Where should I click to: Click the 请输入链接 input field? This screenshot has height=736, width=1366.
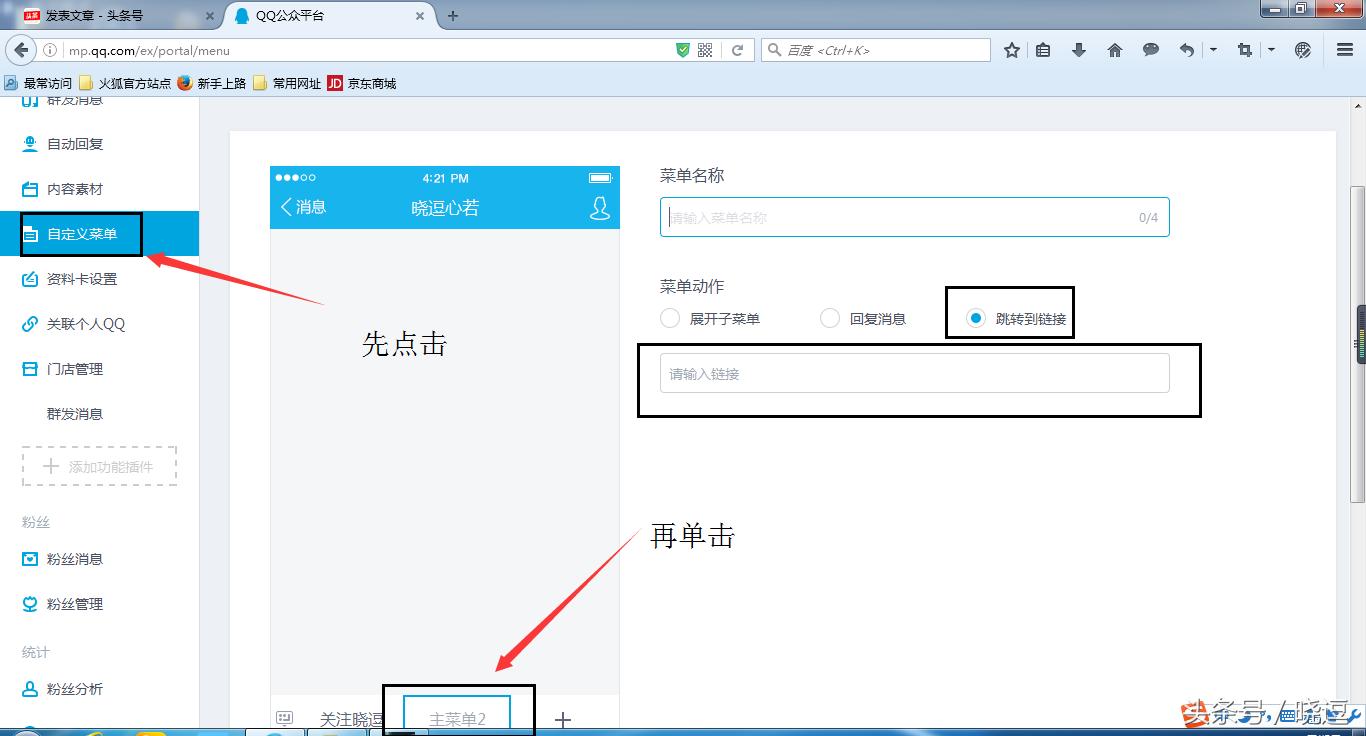[x=912, y=372]
